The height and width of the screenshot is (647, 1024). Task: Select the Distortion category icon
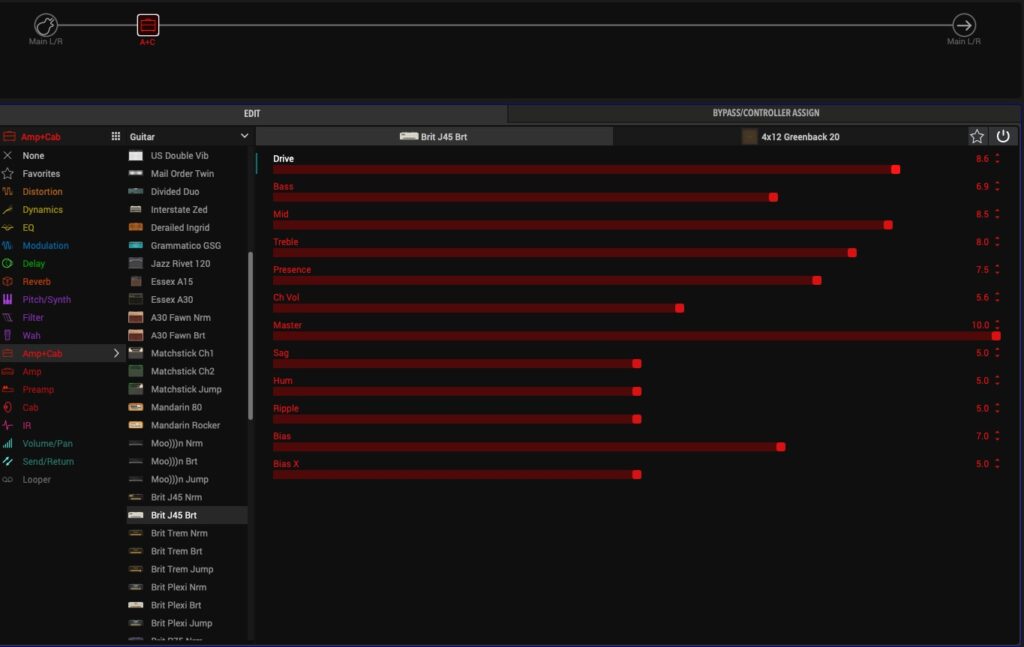[x=8, y=192]
